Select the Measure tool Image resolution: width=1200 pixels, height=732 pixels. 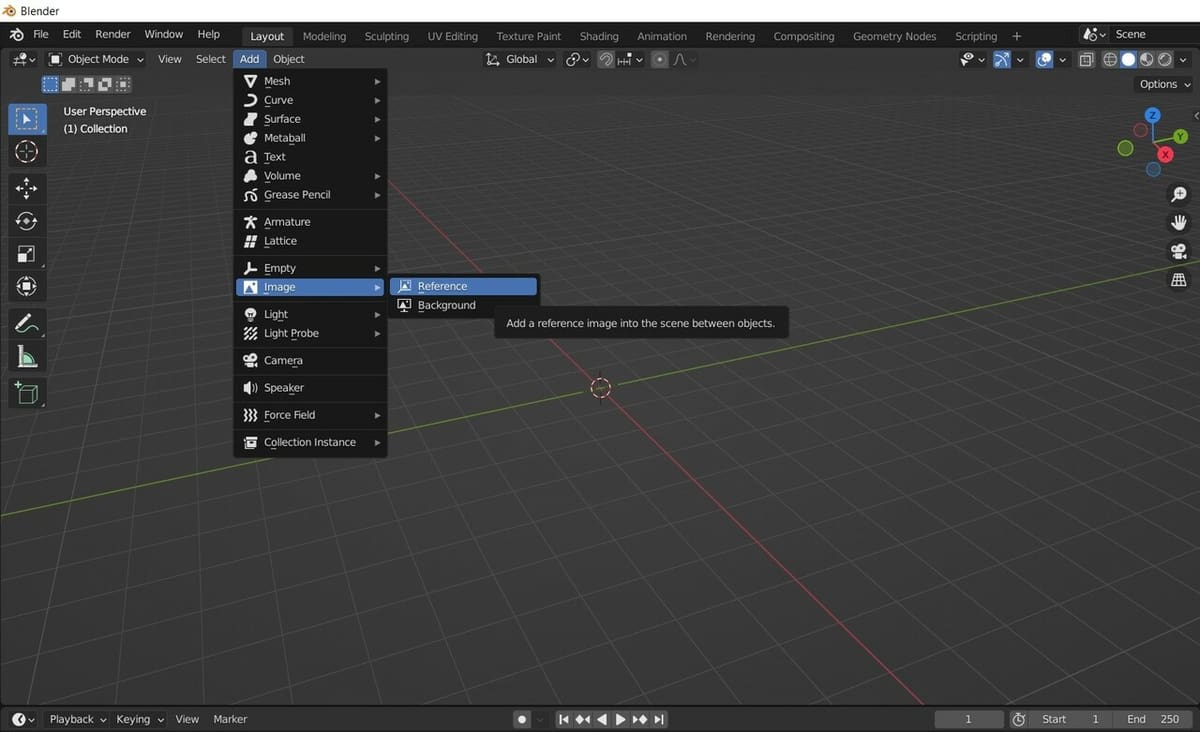[27, 357]
